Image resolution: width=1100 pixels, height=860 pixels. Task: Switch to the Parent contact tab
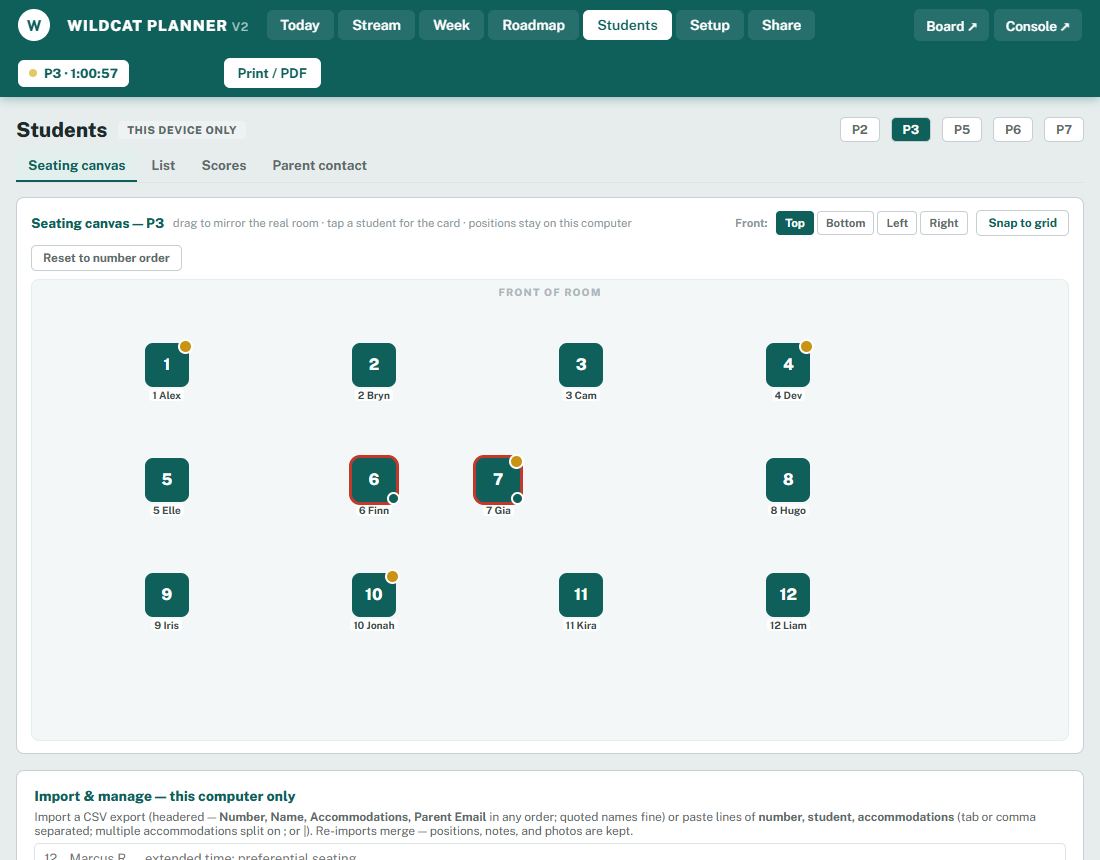pyautogui.click(x=320, y=166)
